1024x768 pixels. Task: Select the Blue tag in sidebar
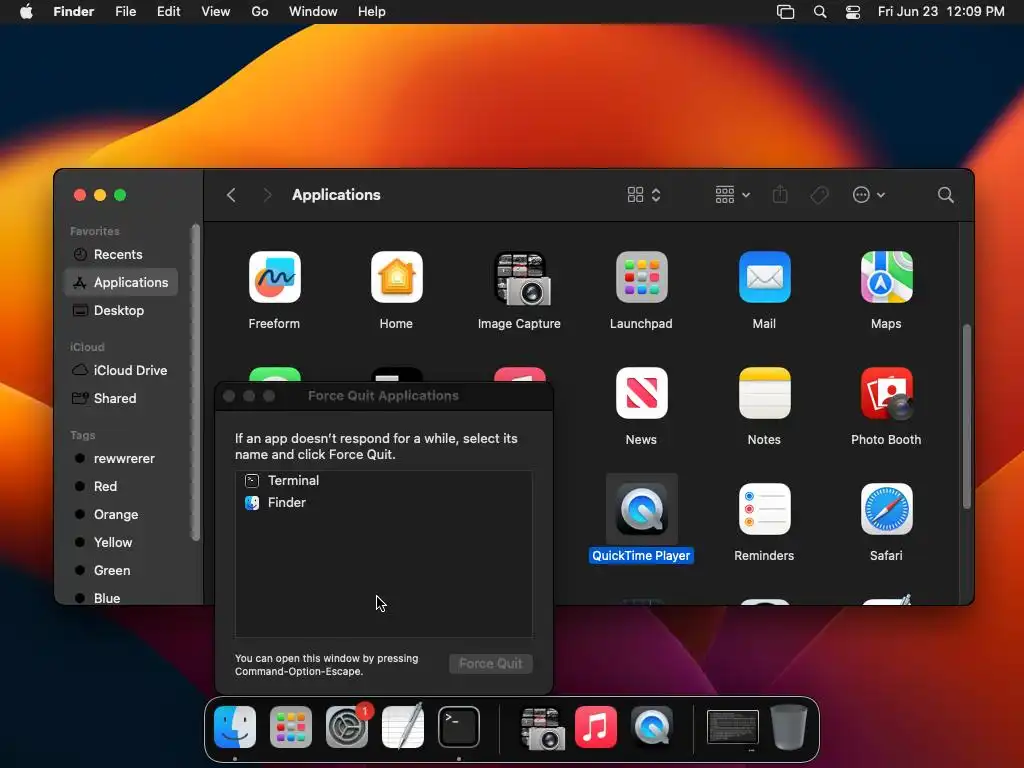pyautogui.click(x=121, y=598)
